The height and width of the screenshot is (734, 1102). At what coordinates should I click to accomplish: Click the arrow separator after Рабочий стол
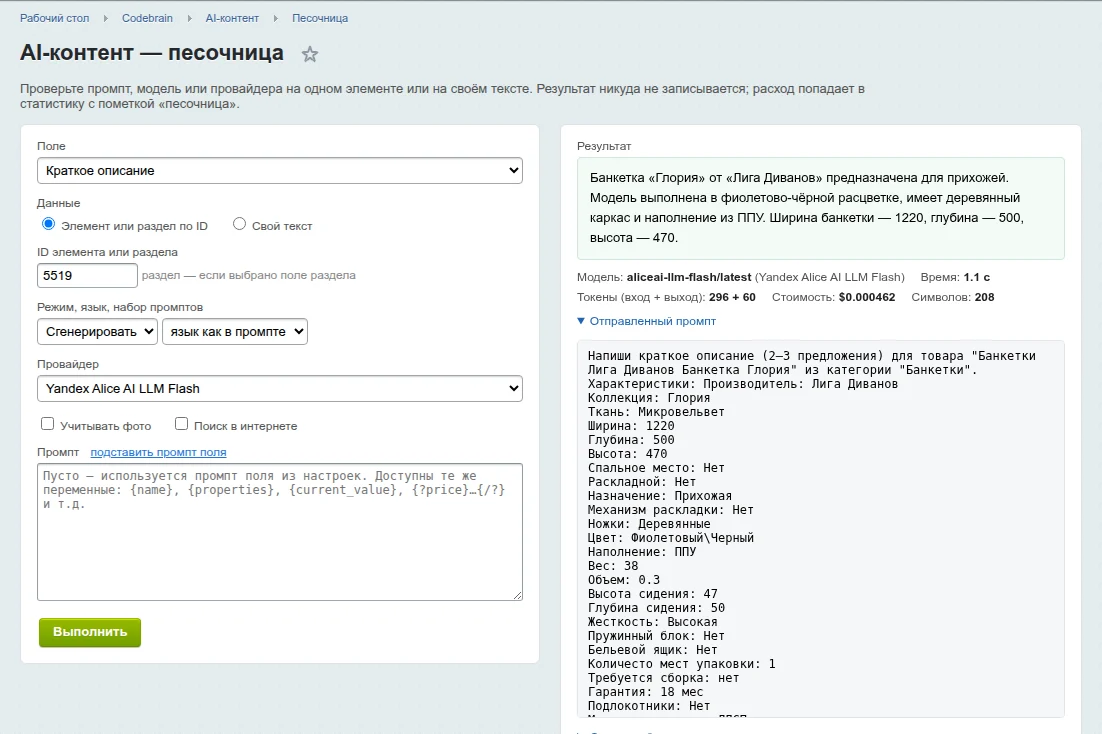(105, 18)
